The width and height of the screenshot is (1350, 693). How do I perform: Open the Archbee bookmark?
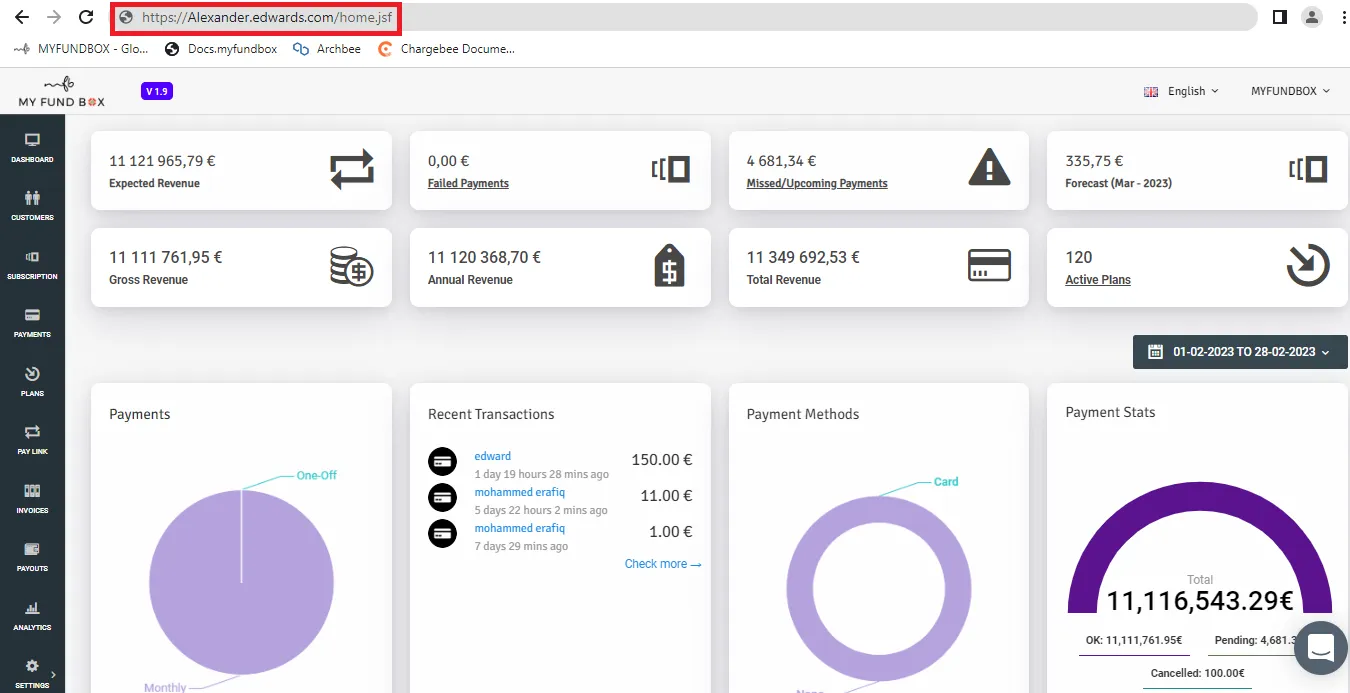[x=327, y=49]
